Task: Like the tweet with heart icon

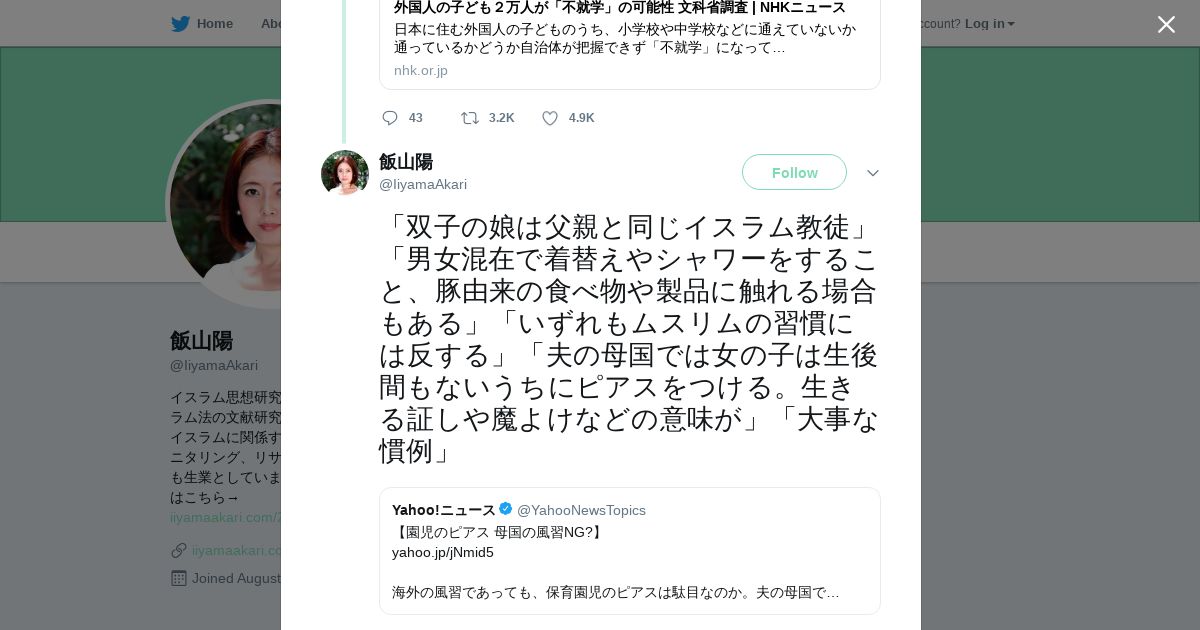Action: click(x=550, y=118)
